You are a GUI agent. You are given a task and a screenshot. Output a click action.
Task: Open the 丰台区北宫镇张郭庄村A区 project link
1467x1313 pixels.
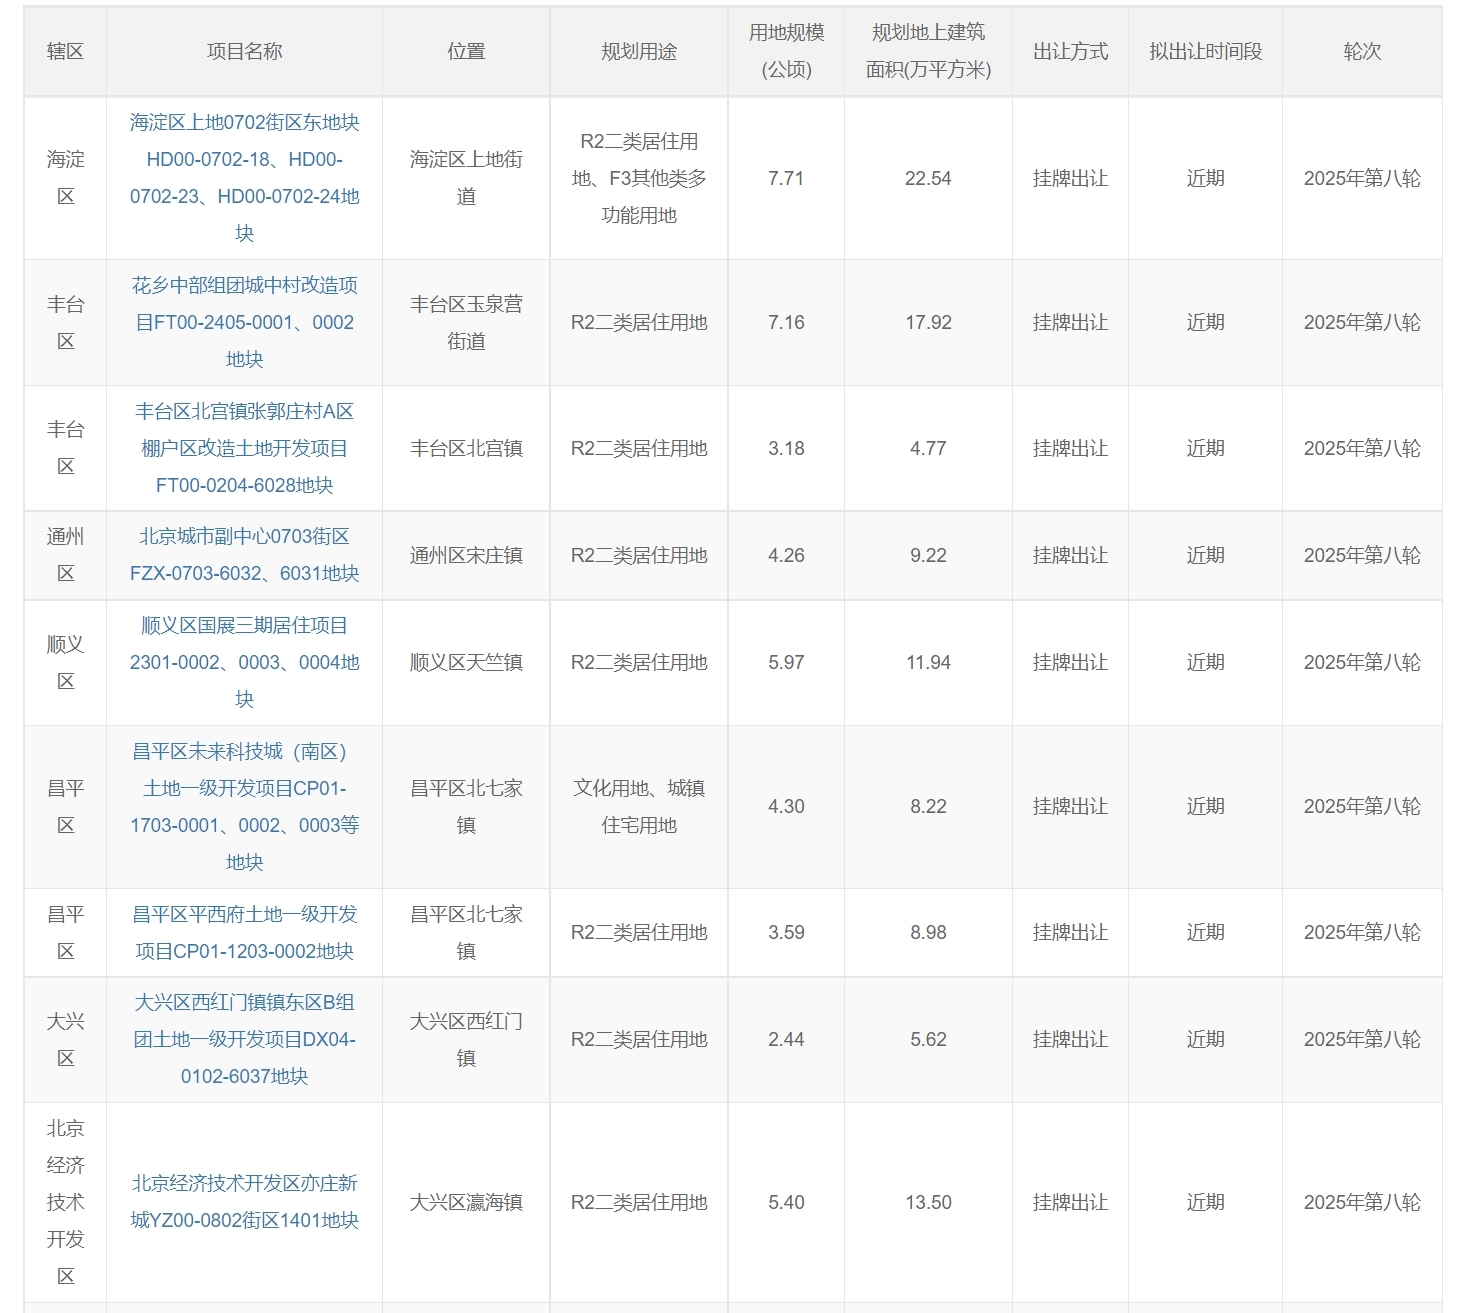(x=244, y=448)
